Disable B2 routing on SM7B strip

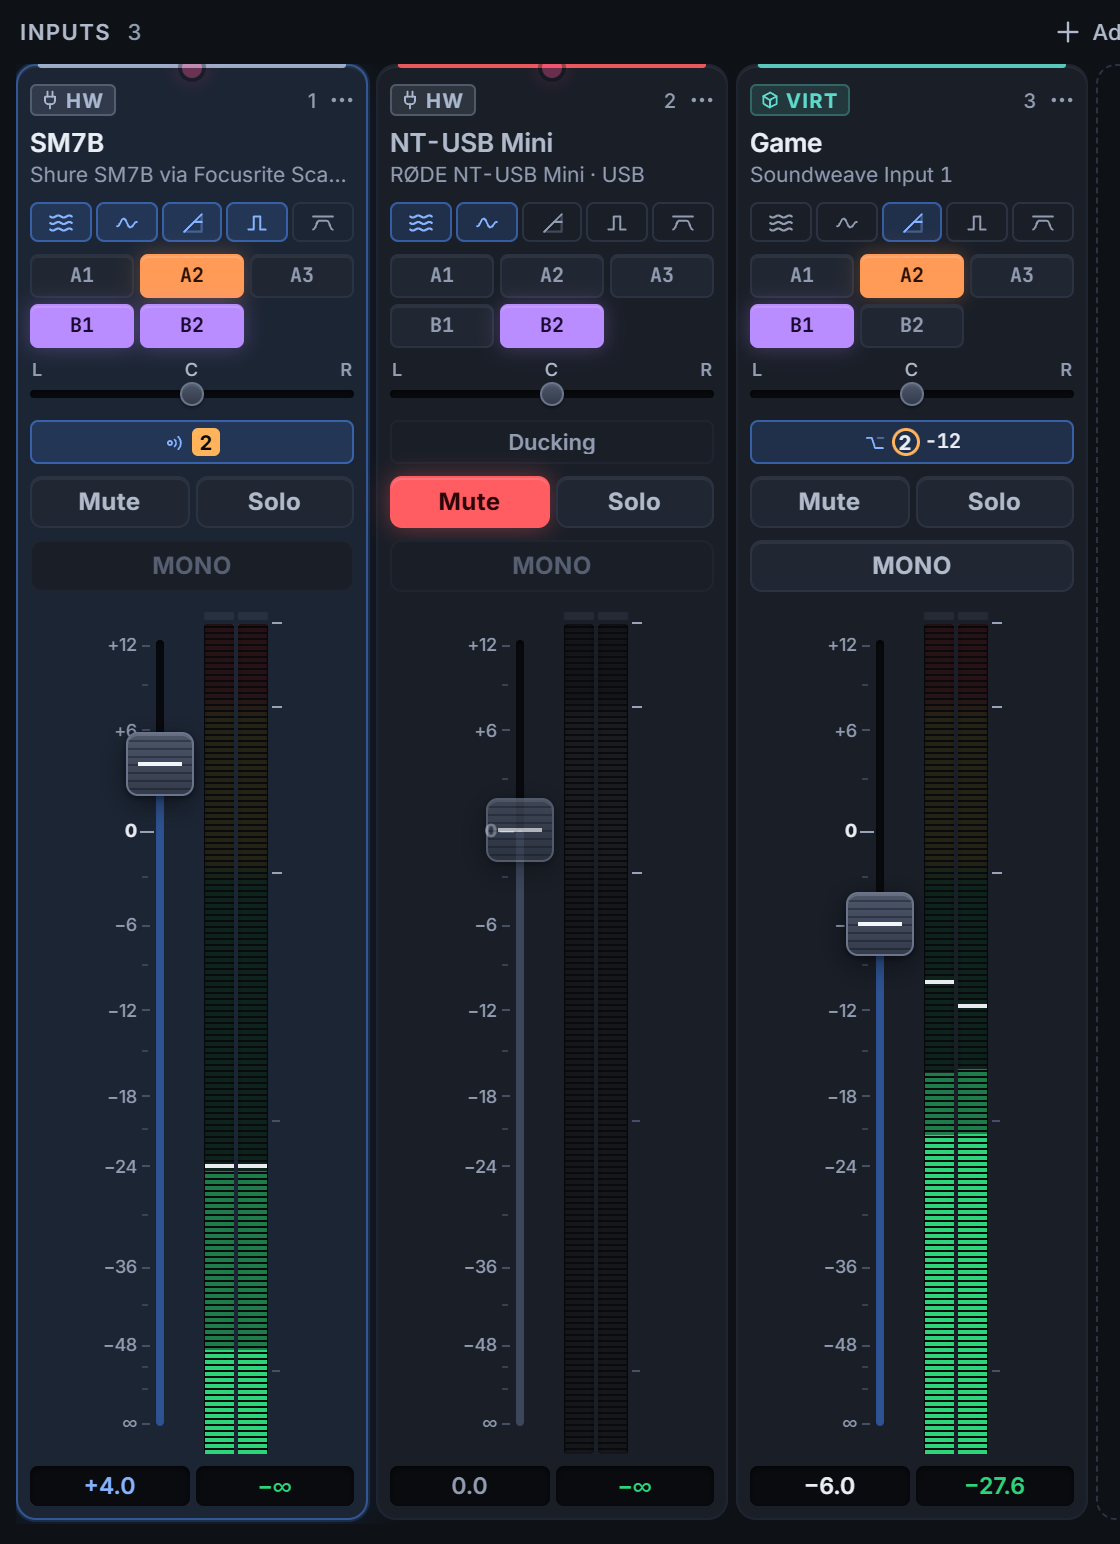[192, 326]
